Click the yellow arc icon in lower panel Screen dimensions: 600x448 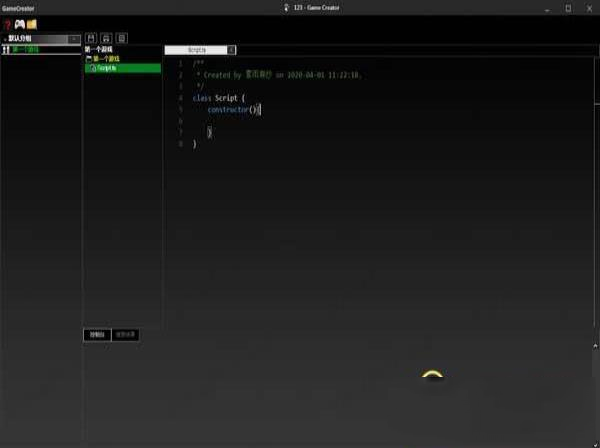pyautogui.click(x=432, y=375)
